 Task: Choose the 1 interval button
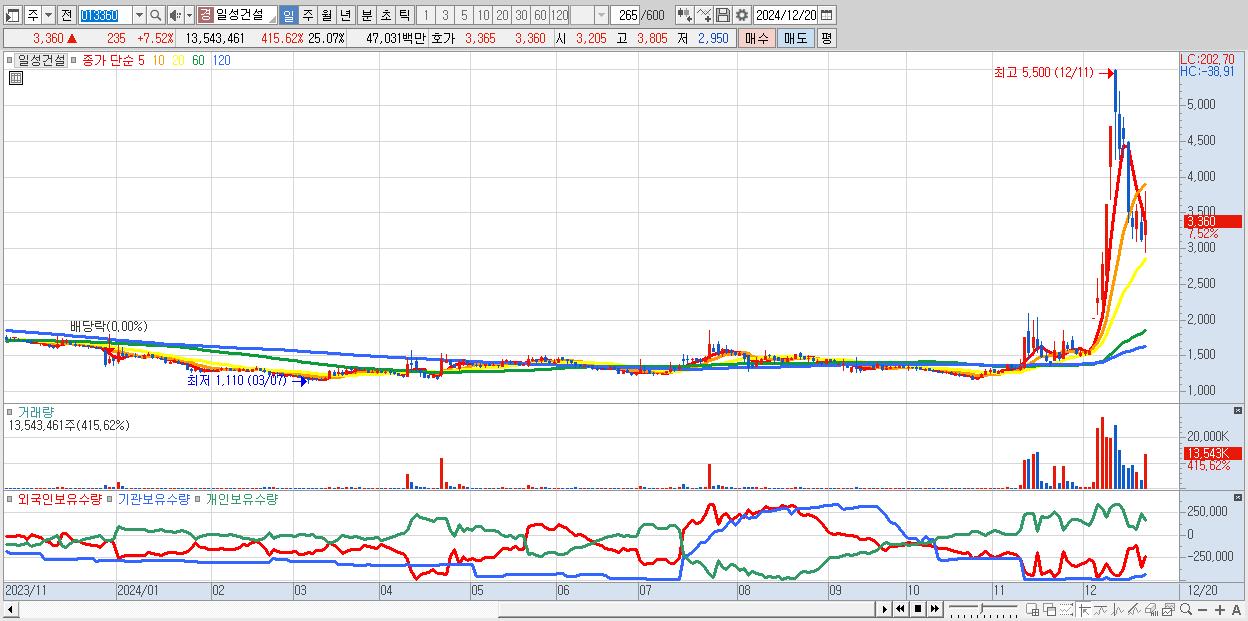(x=425, y=15)
